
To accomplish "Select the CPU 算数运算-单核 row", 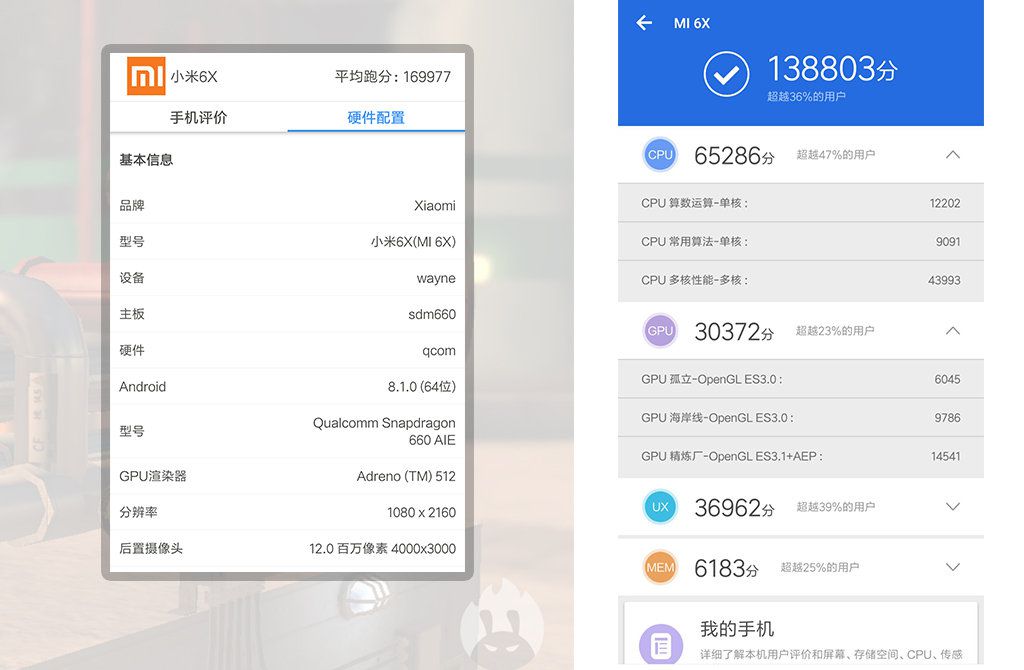I will [x=801, y=203].
